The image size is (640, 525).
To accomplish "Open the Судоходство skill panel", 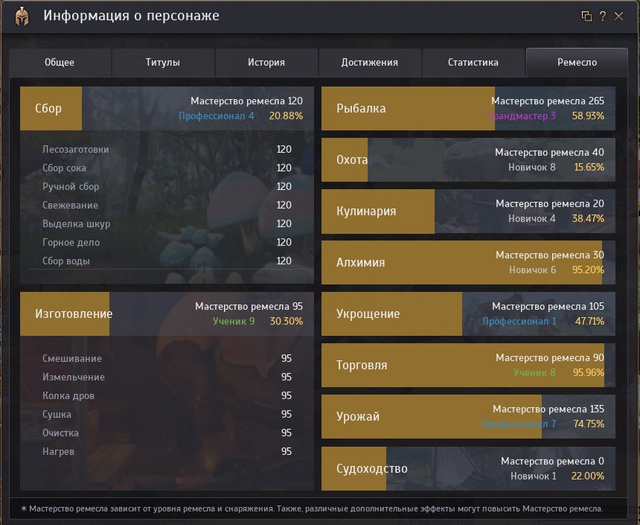I will [468, 469].
